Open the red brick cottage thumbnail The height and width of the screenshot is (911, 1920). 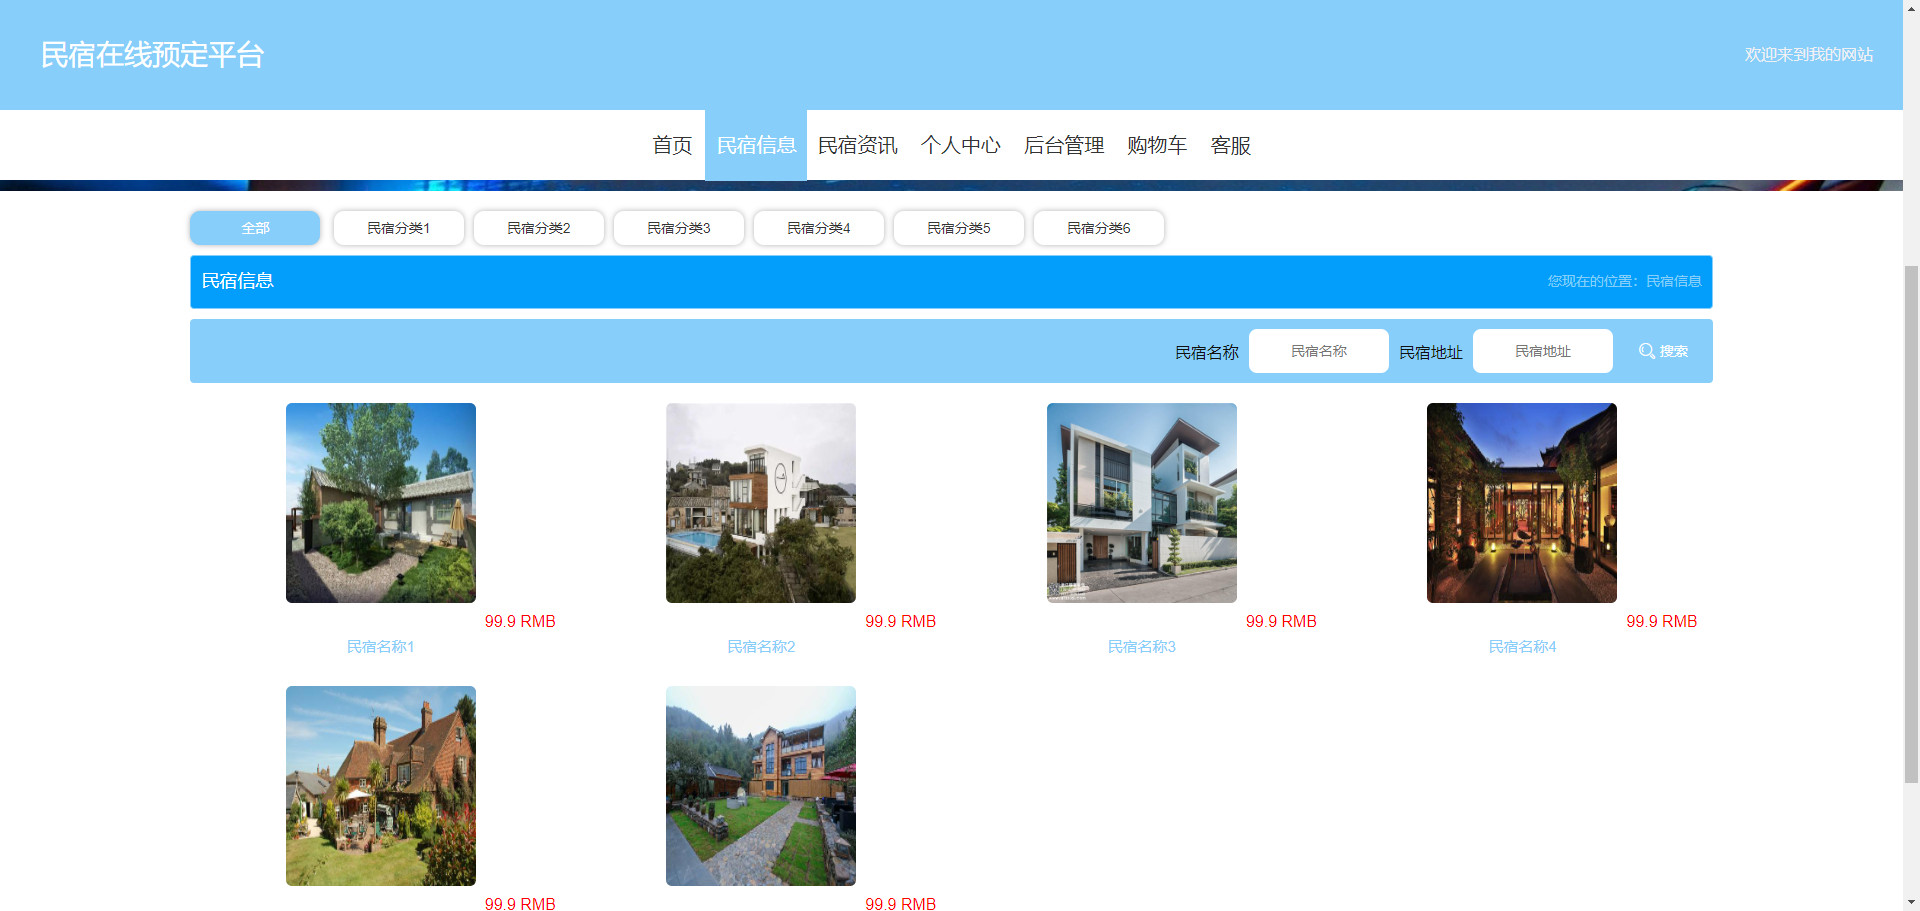click(x=381, y=786)
